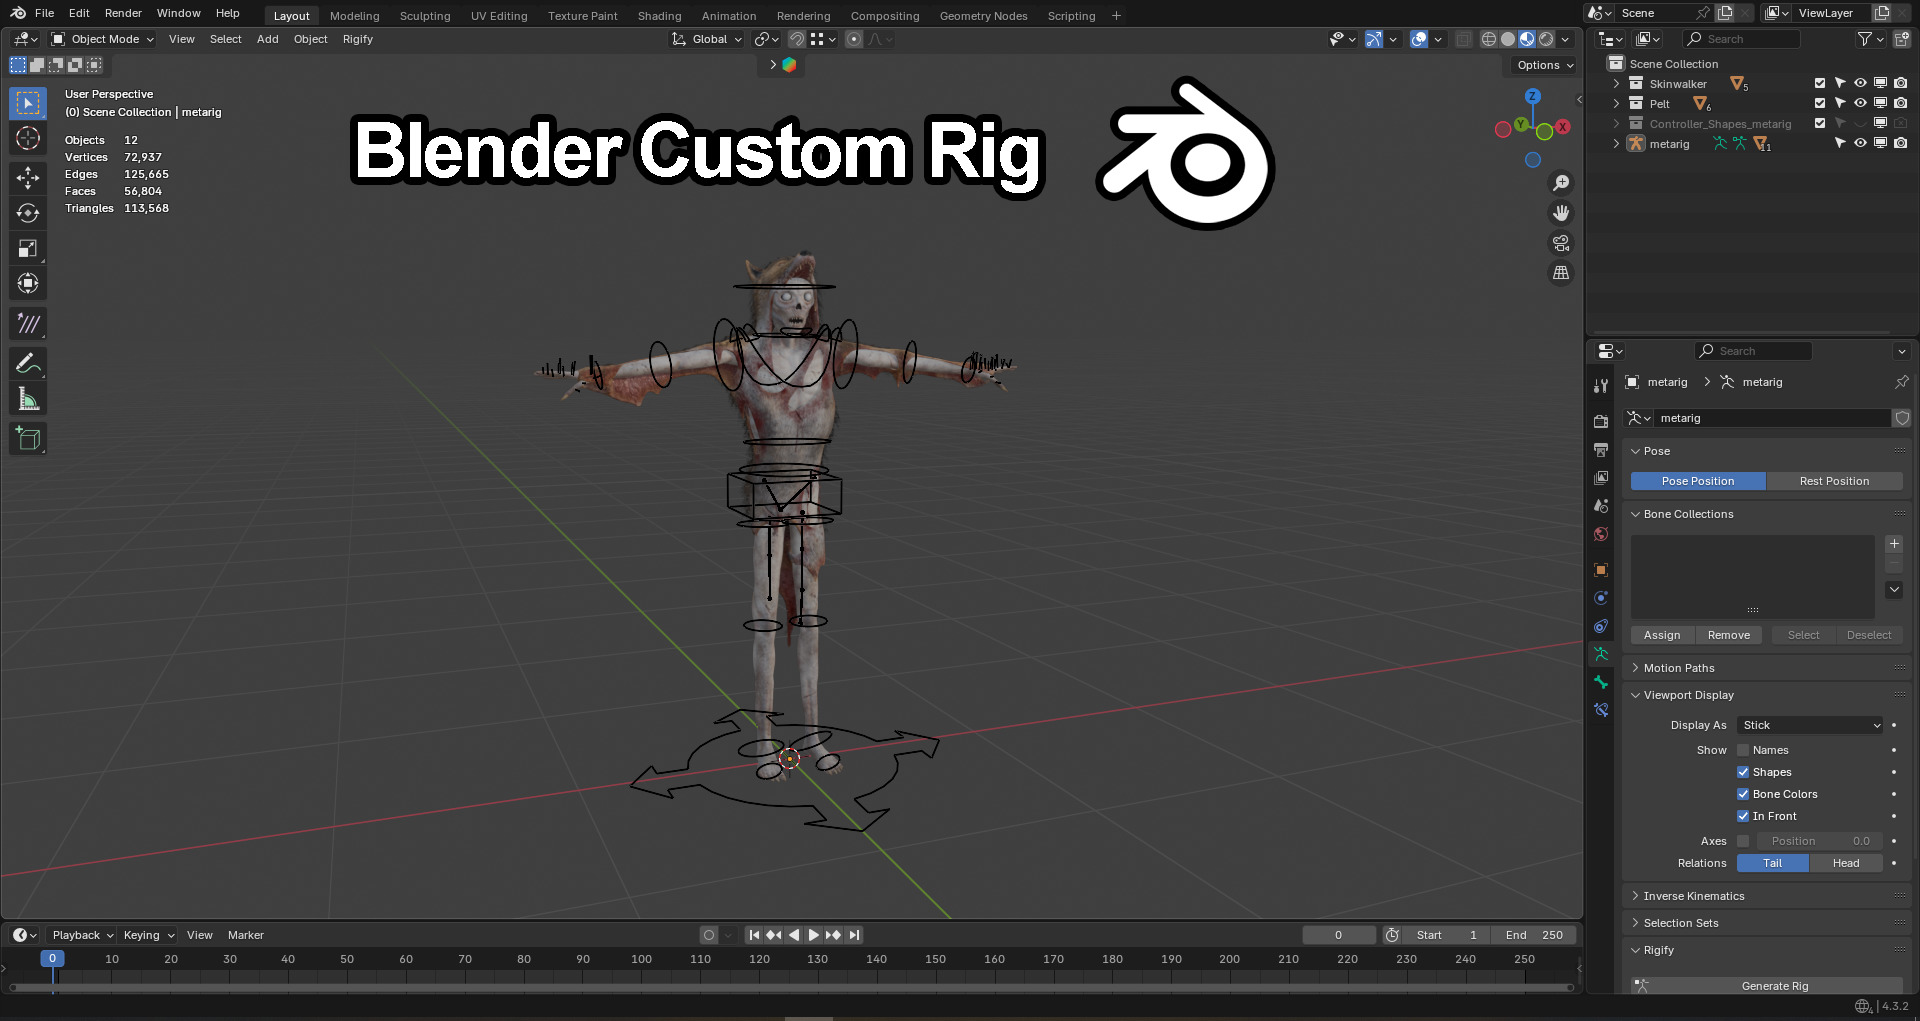The image size is (1920, 1021).
Task: Toggle the camera view icon
Action: pos(1561,243)
